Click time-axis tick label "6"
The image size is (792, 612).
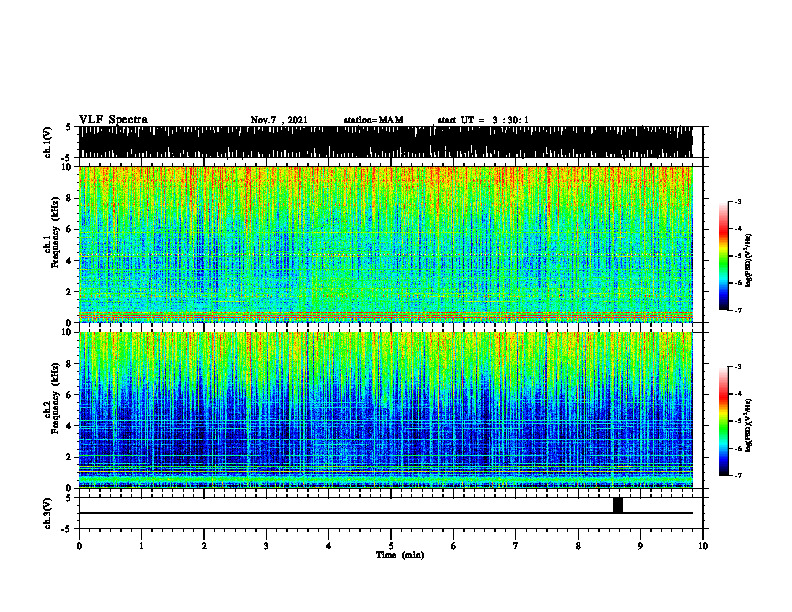(454, 546)
